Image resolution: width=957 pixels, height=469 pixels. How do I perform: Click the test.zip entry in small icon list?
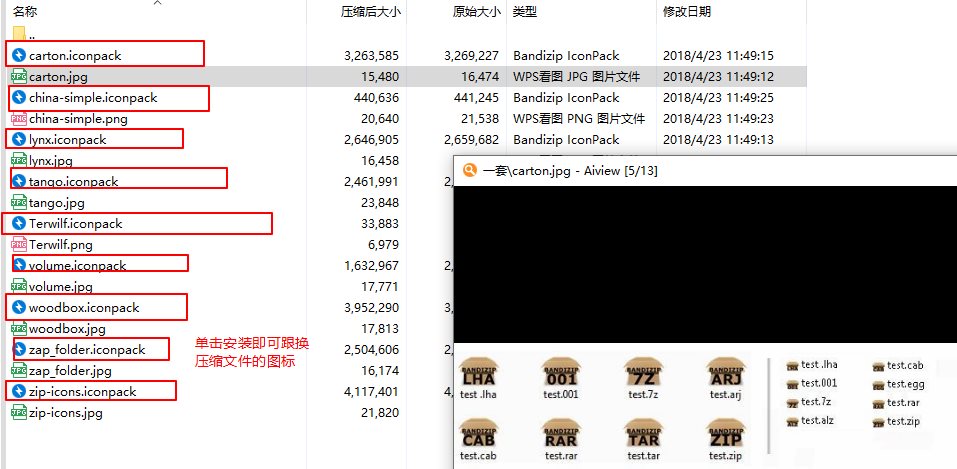[896, 421]
